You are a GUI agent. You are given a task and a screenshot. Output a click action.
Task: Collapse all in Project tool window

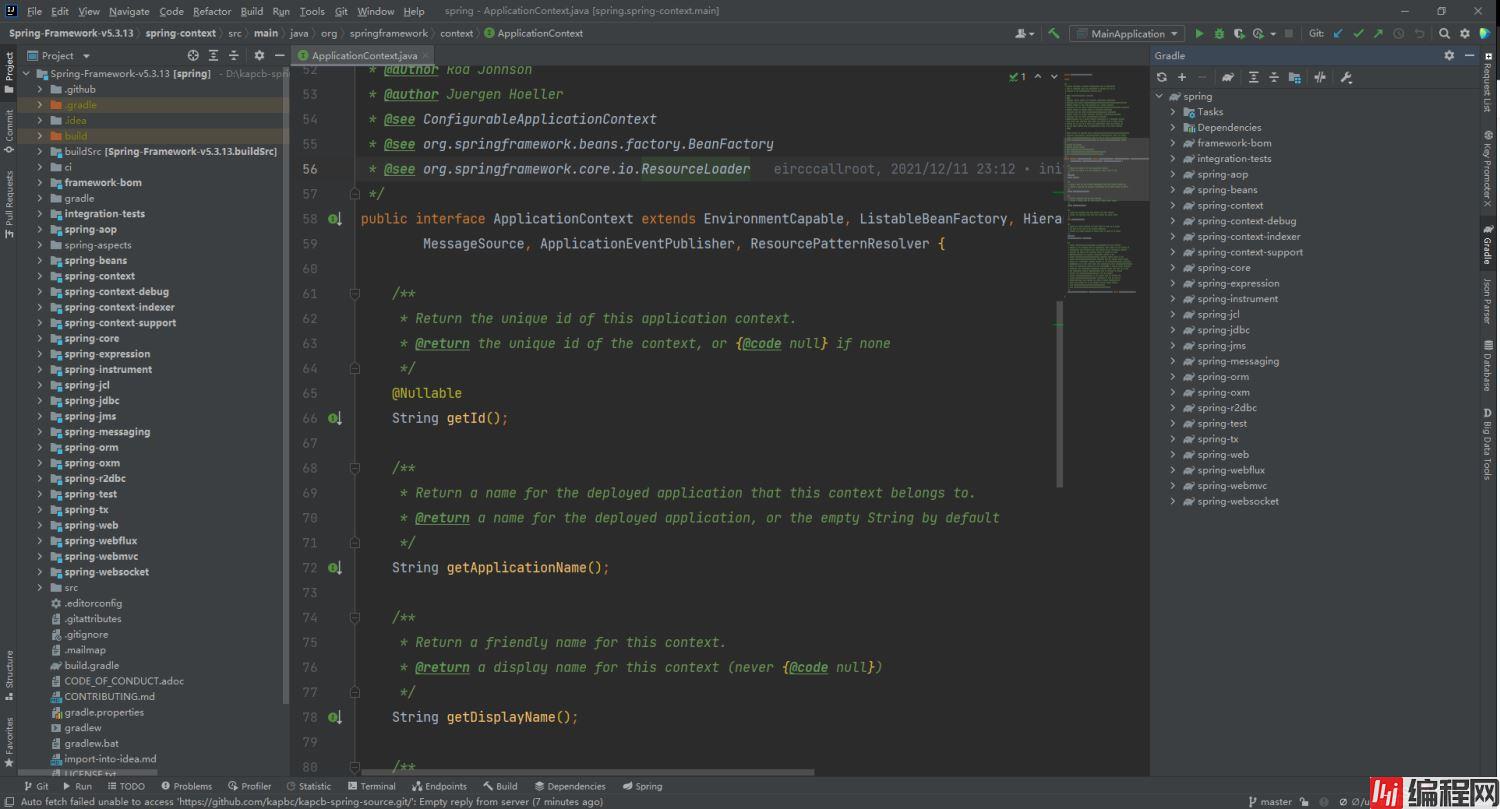pyautogui.click(x=234, y=55)
